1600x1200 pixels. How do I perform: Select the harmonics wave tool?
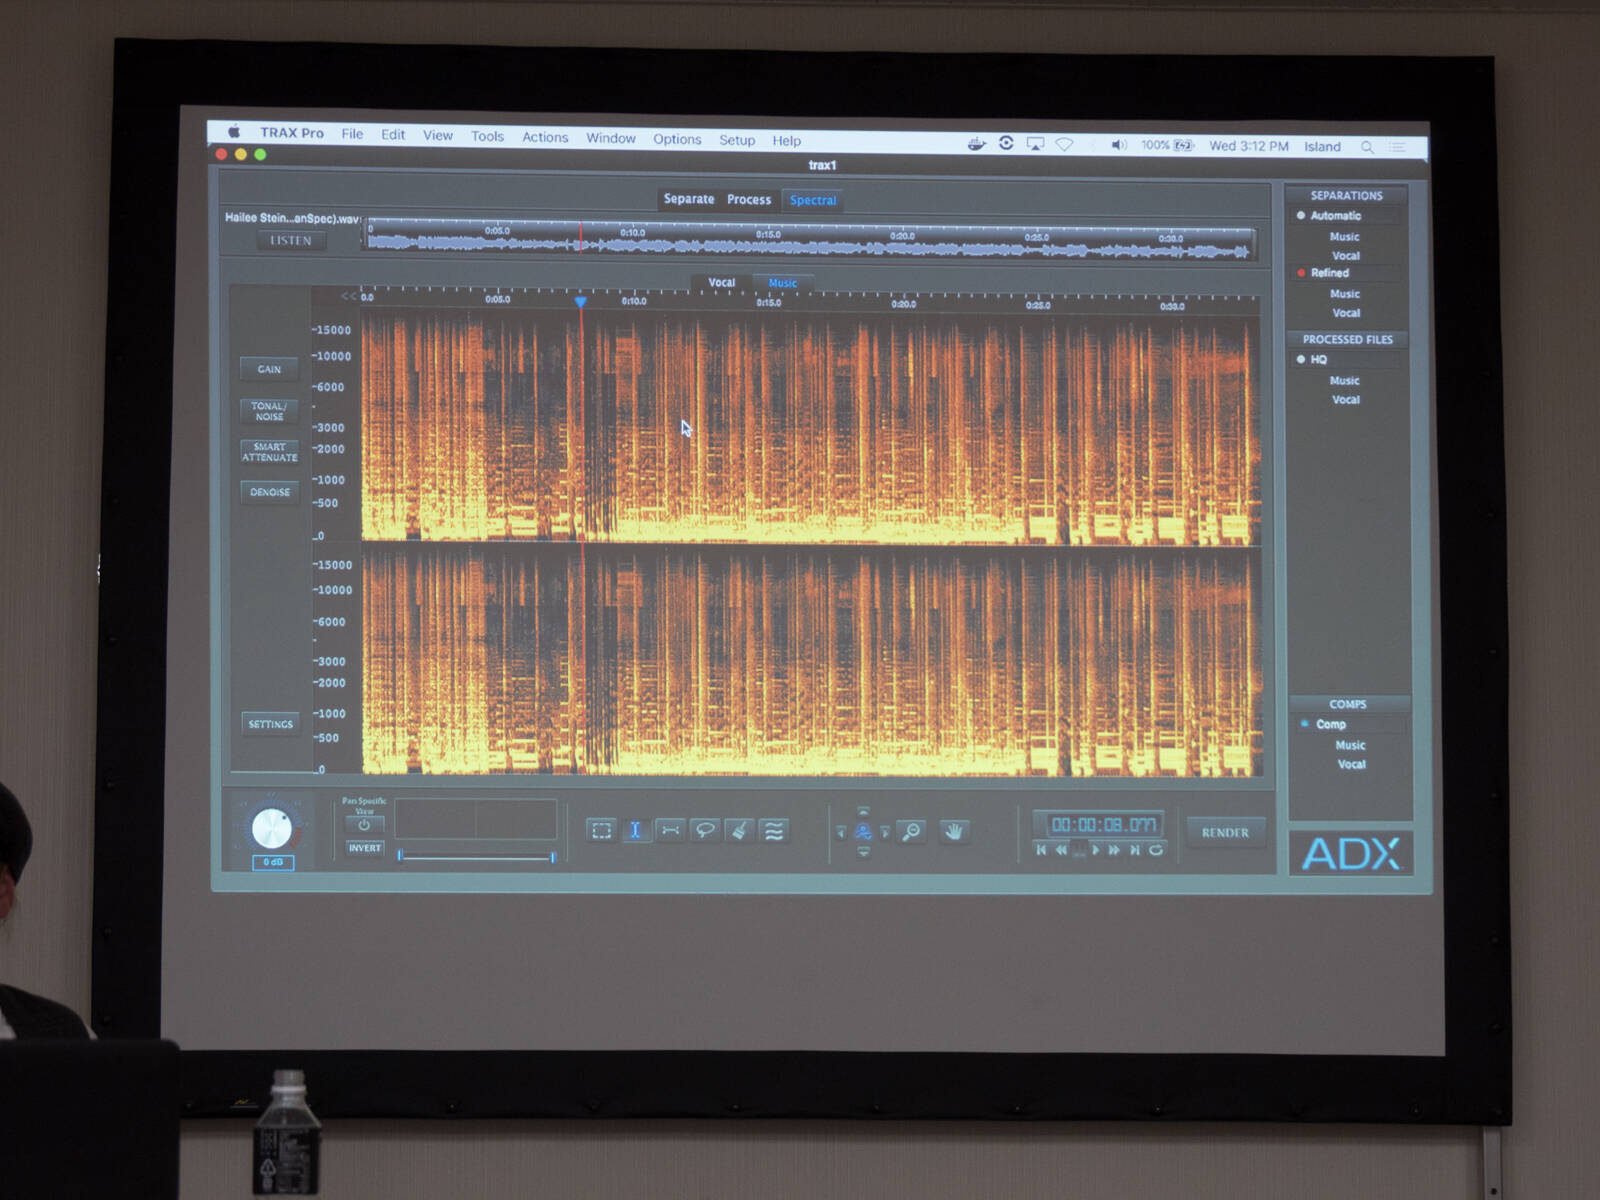(773, 831)
